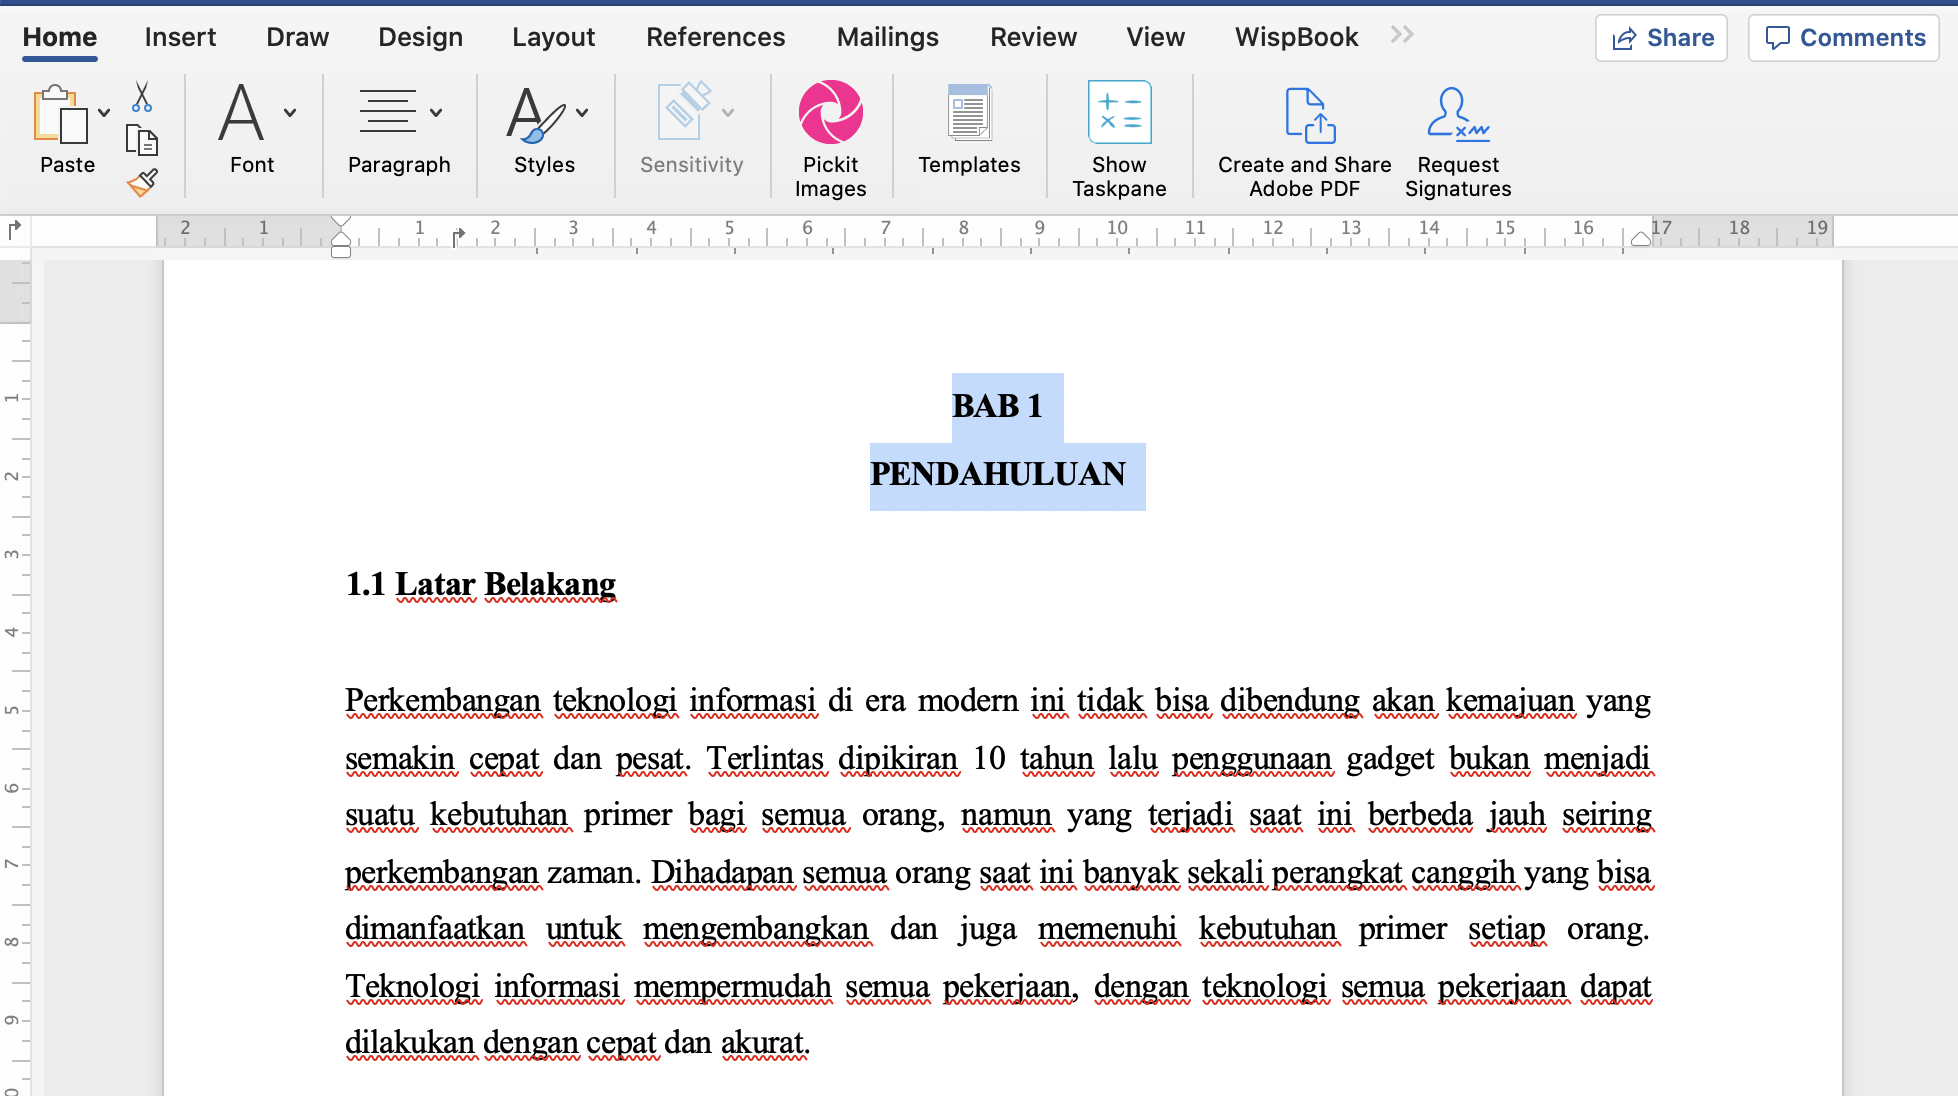The width and height of the screenshot is (1958, 1096).
Task: Click the Draw tab in ribbon
Action: click(x=297, y=36)
